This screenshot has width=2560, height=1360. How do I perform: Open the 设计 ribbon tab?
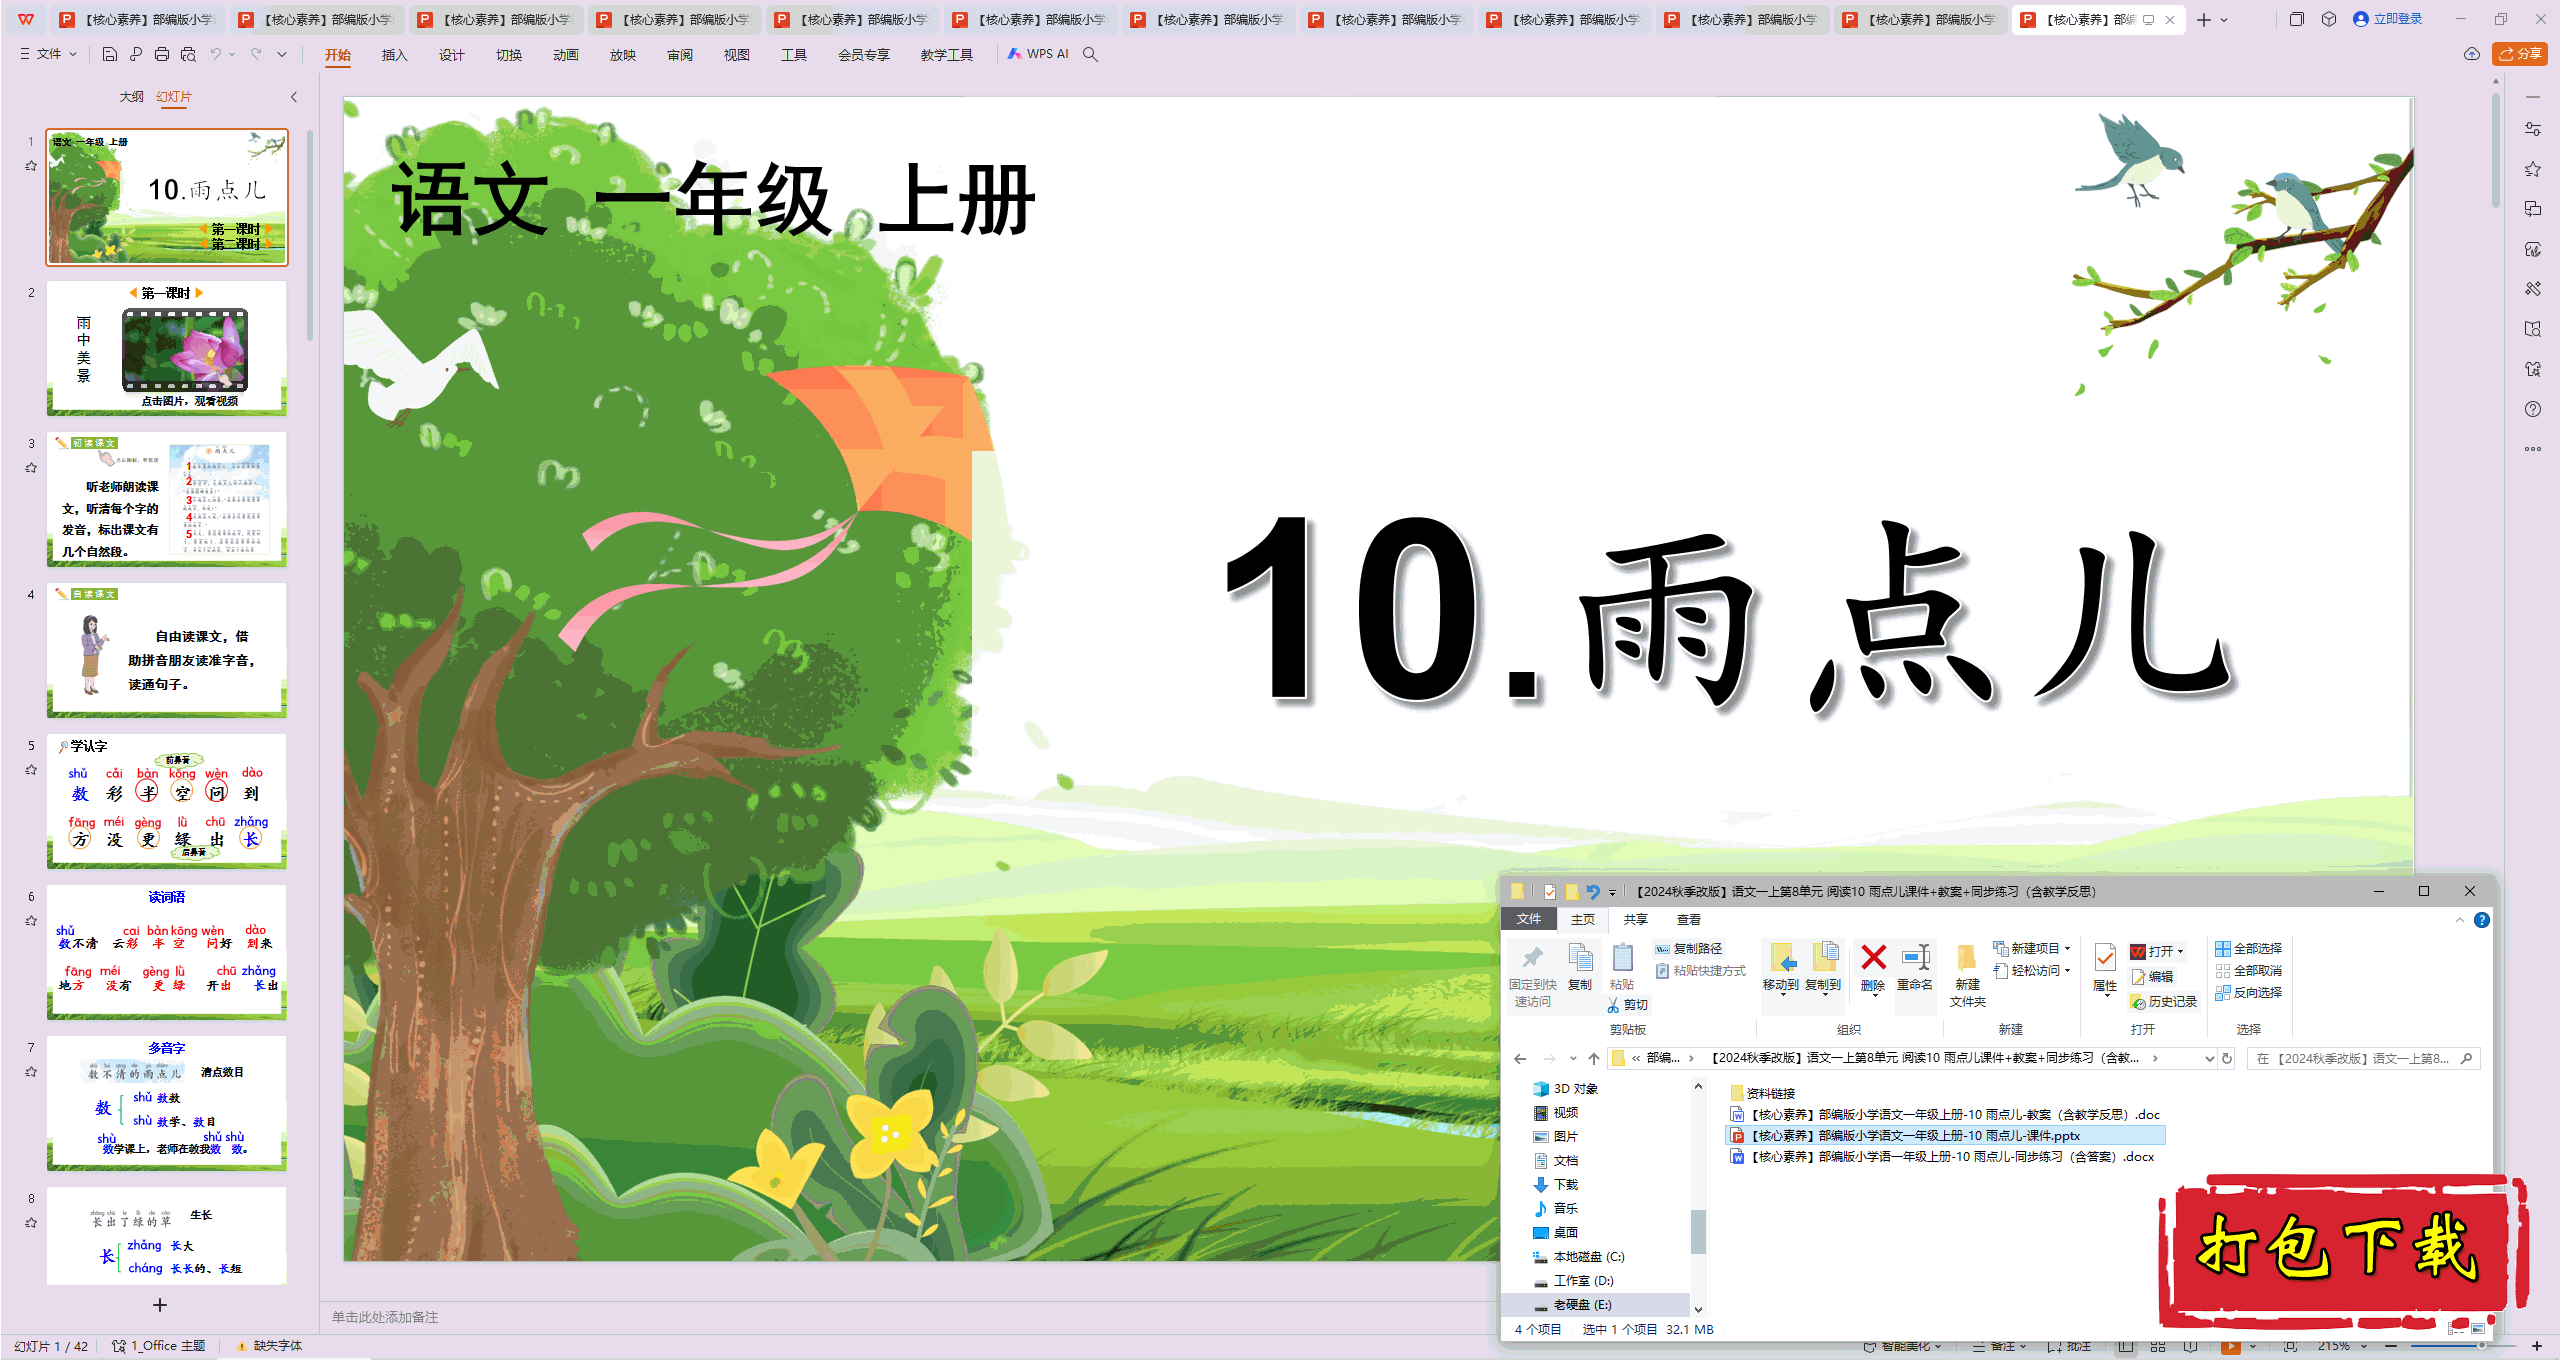coord(452,55)
